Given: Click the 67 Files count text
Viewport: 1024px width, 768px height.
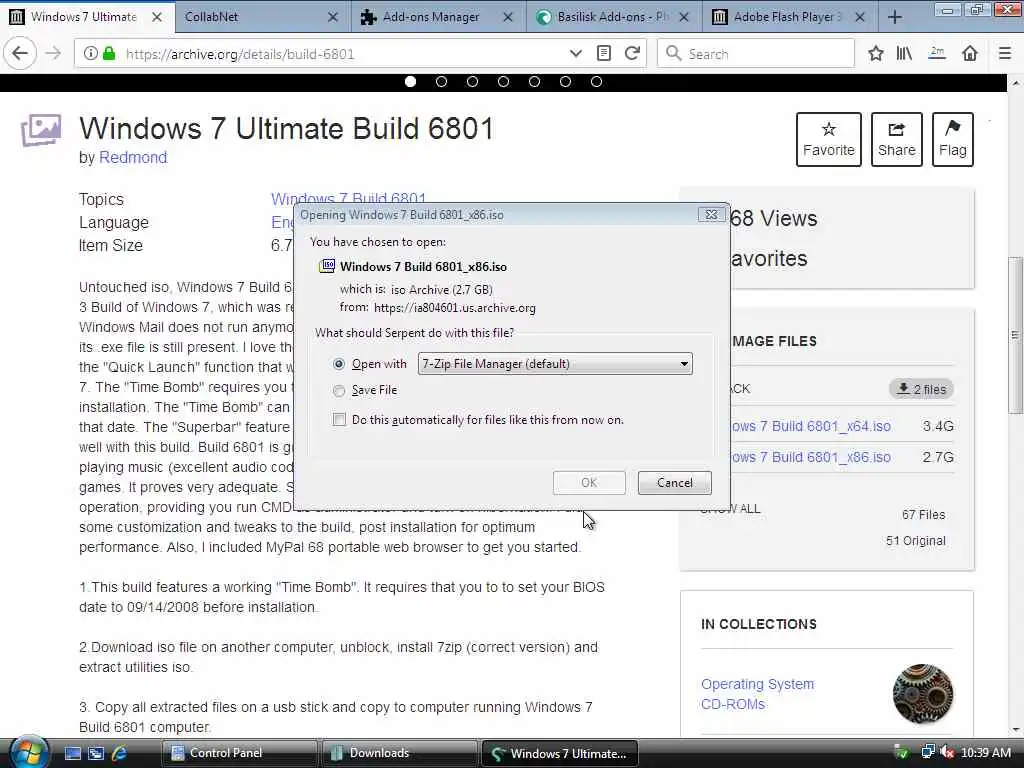Looking at the screenshot, I should 923,515.
